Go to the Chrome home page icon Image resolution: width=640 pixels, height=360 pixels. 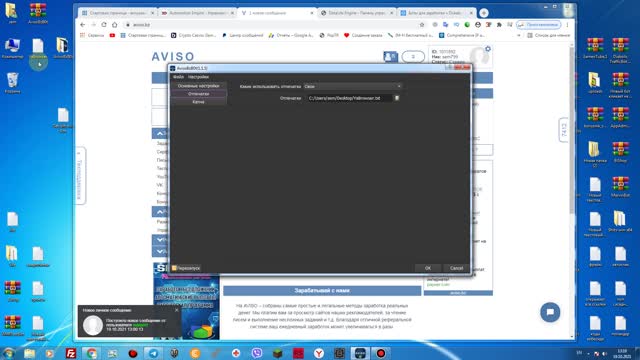coord(115,25)
